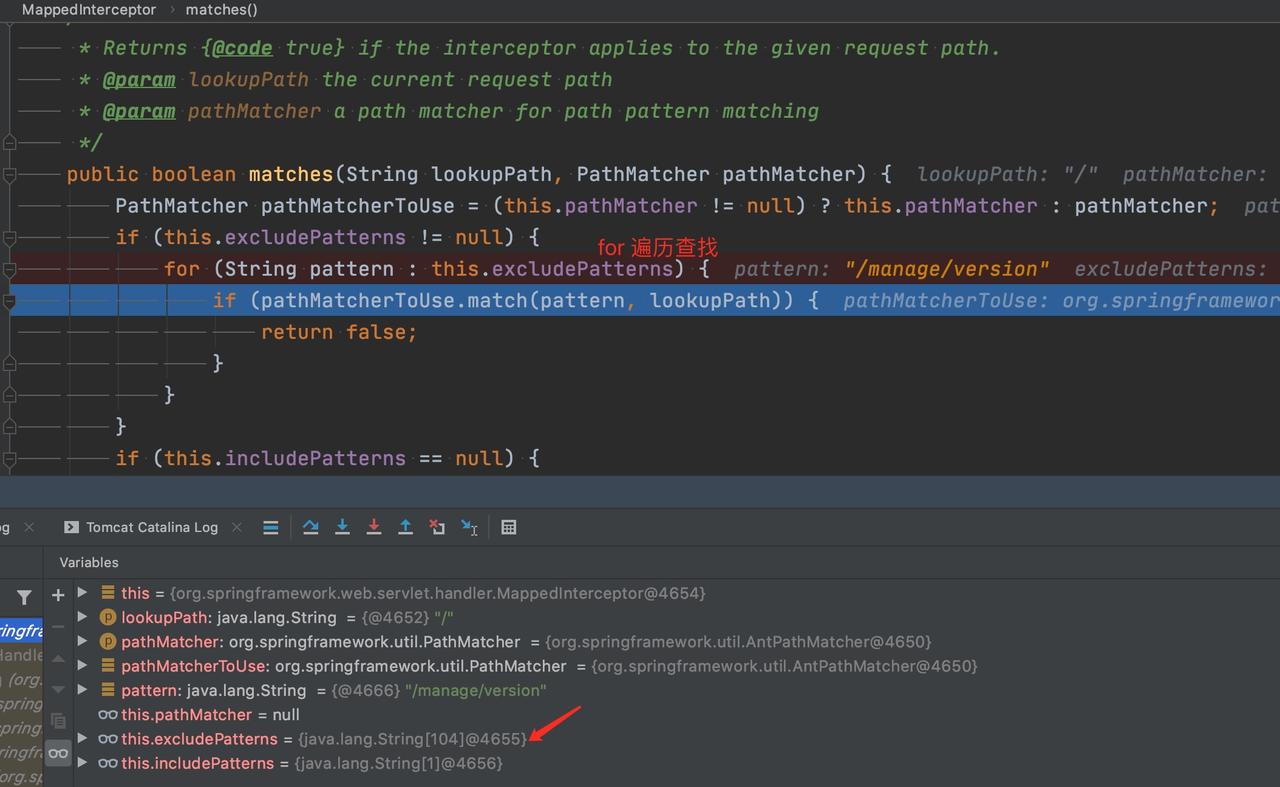Toggle code folding at the matches method
Viewport: 1280px width, 787px height.
pyautogui.click(x=10, y=174)
